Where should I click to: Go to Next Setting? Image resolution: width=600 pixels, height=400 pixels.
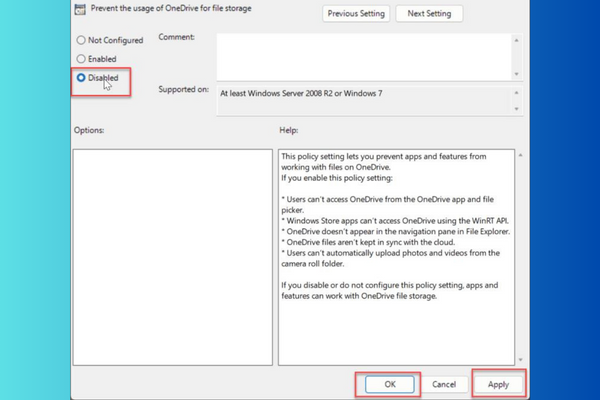[x=429, y=14]
